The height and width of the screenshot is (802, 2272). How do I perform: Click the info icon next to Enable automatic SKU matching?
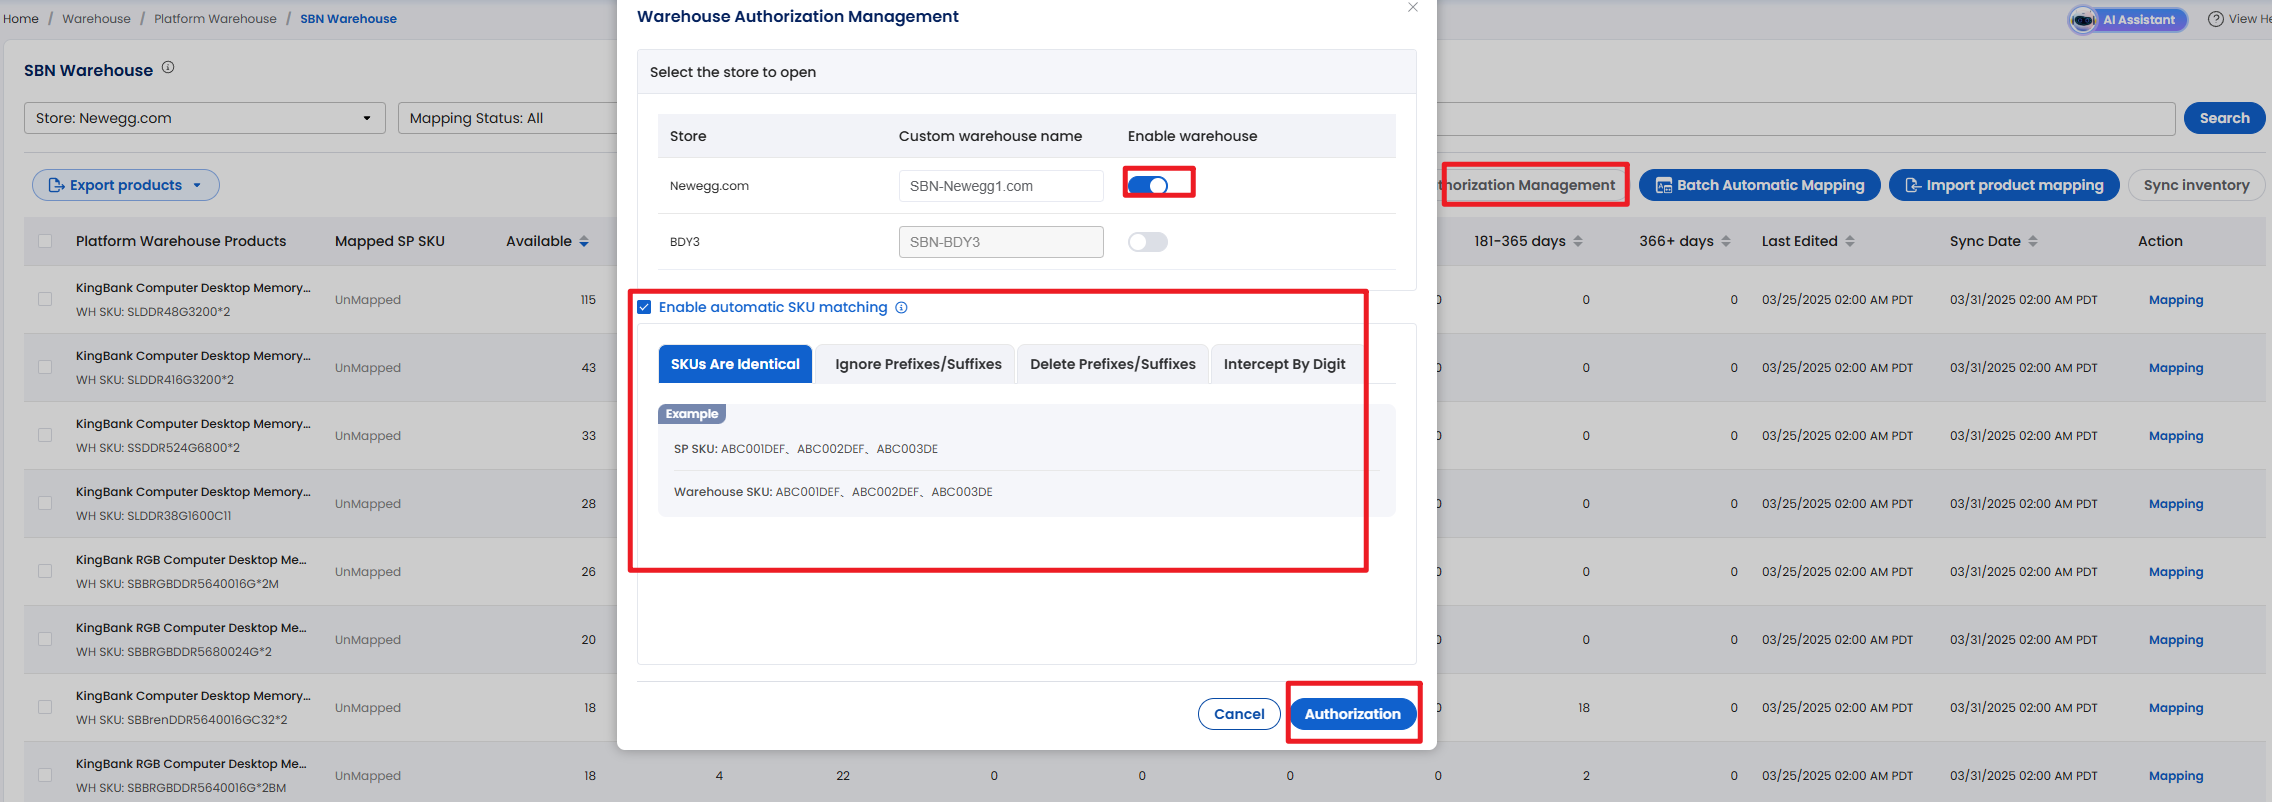901,308
